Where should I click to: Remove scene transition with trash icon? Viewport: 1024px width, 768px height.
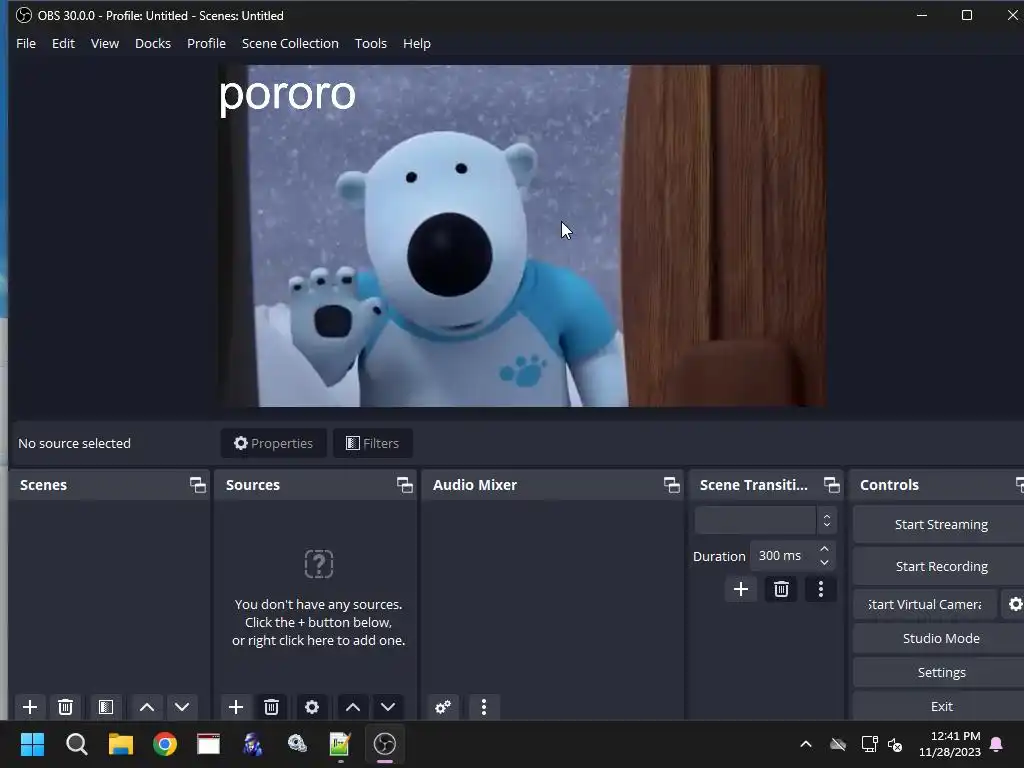tap(781, 589)
